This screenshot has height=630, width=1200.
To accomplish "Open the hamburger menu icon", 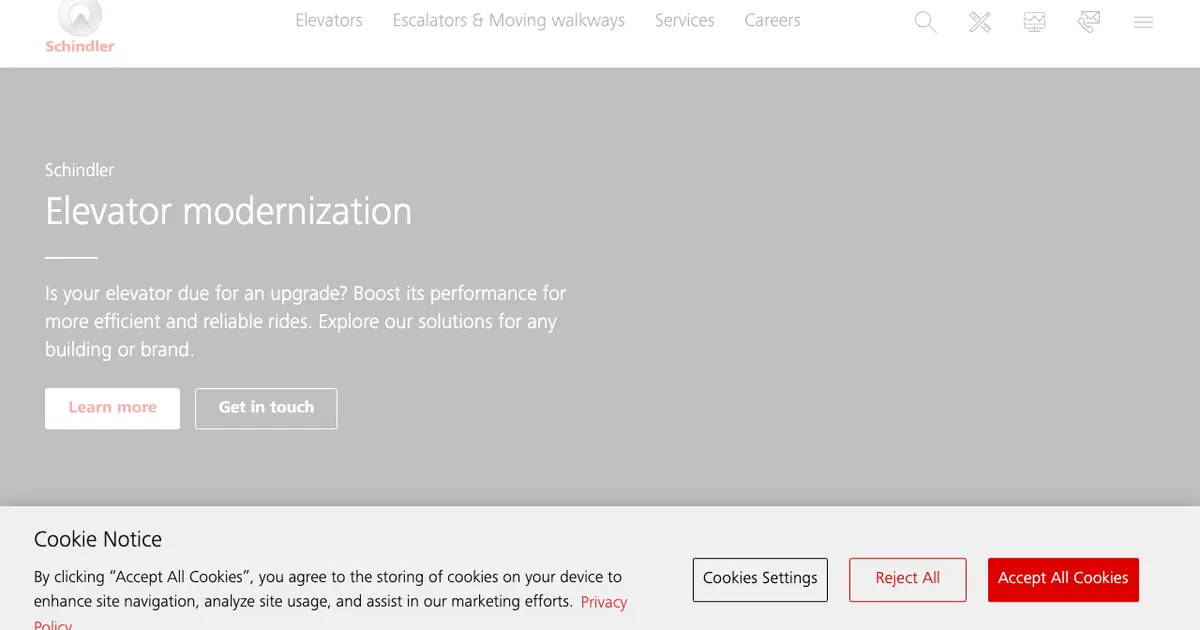I will tap(1144, 21).
